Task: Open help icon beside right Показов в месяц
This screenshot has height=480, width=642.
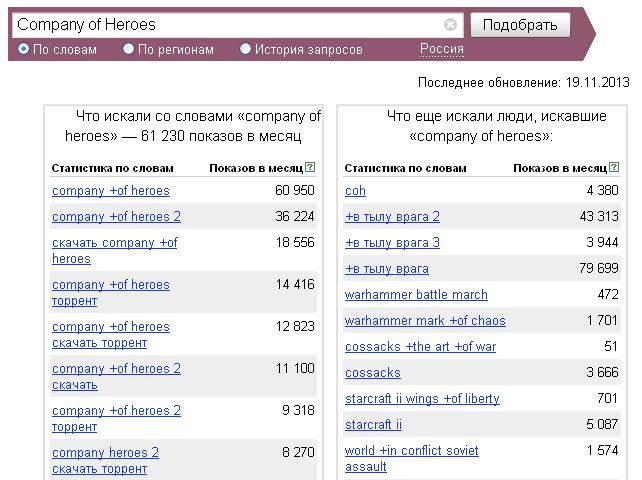Action: coord(614,167)
